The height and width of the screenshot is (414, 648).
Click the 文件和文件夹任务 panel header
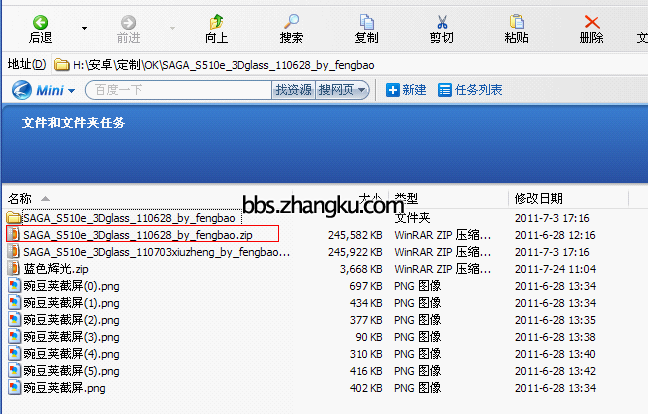point(73,123)
